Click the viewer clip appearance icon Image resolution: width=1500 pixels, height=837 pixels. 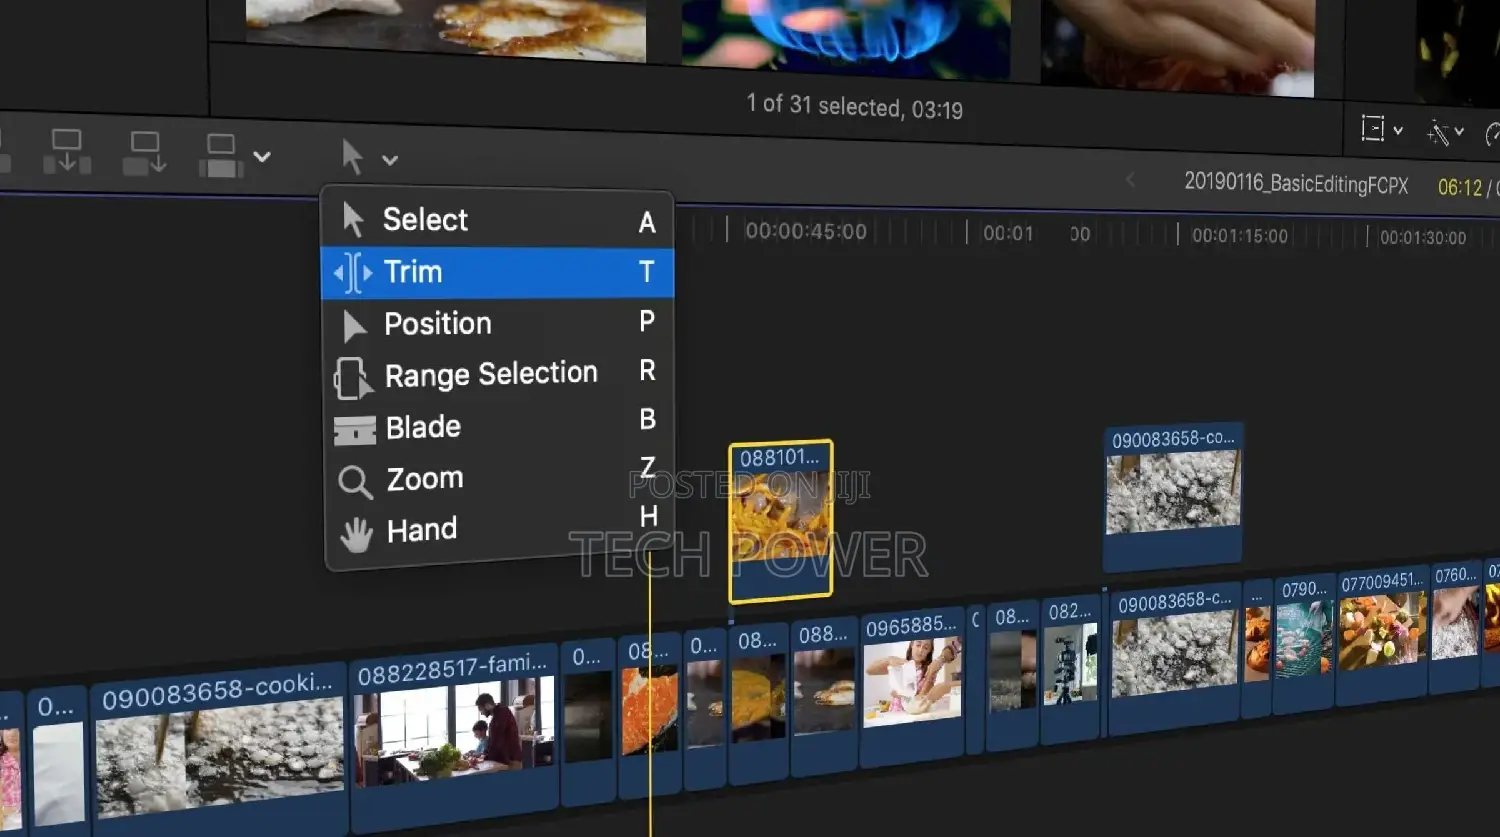1373,129
